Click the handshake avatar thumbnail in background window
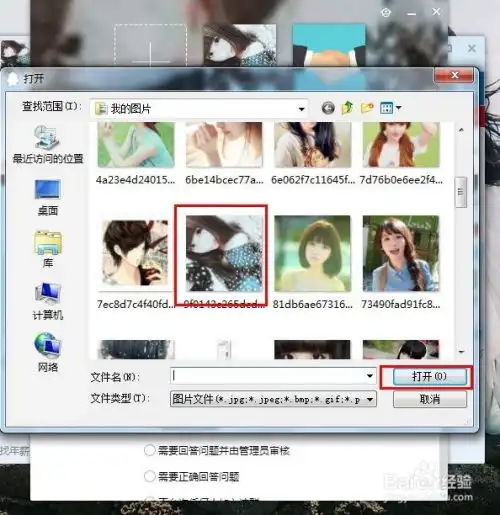Screen dimensions: 500x515 pyautogui.click(x=329, y=45)
